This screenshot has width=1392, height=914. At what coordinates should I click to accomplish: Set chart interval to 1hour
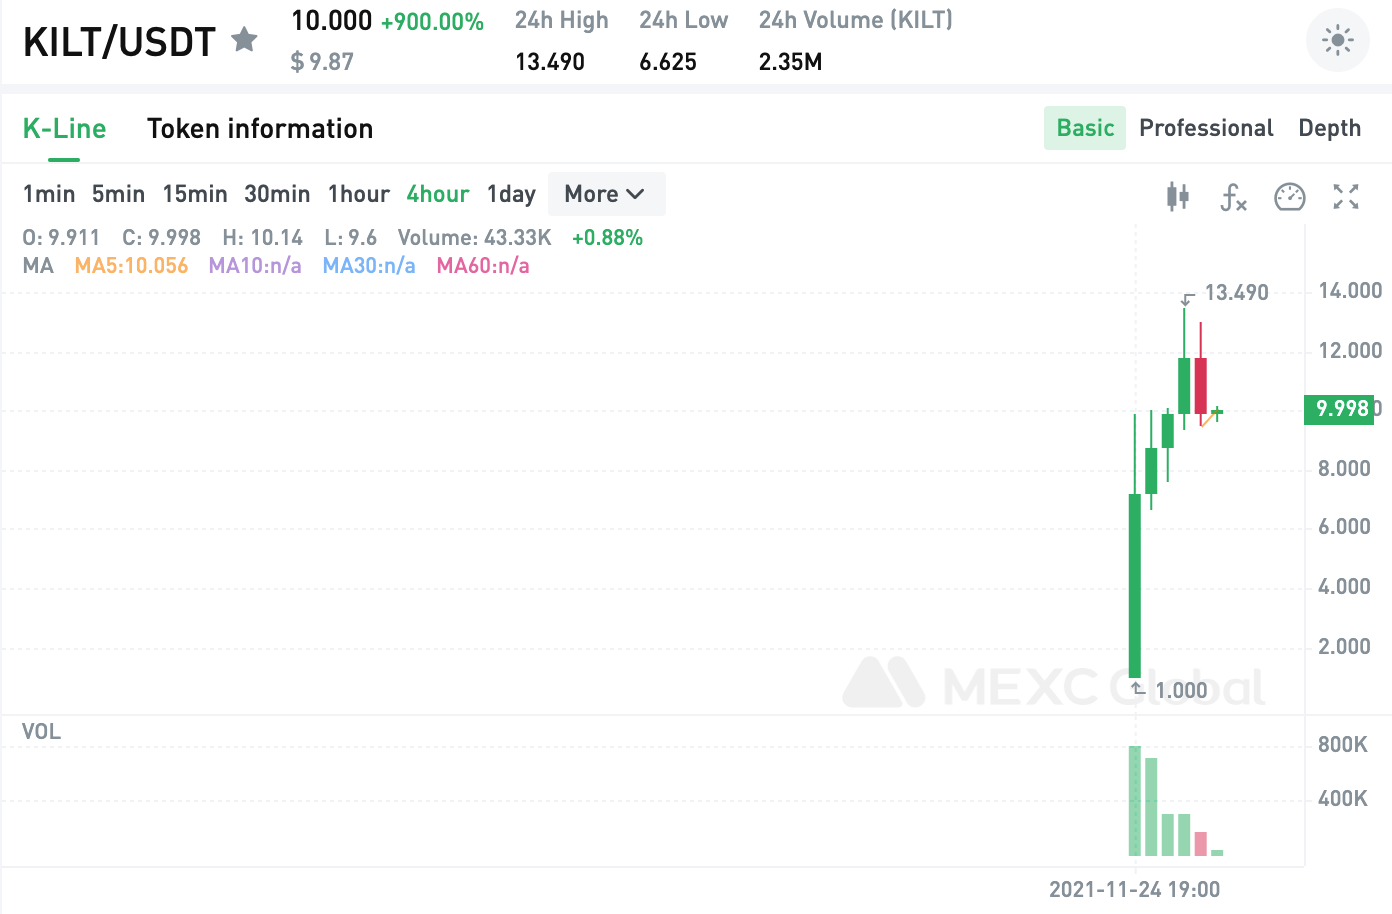(x=359, y=194)
